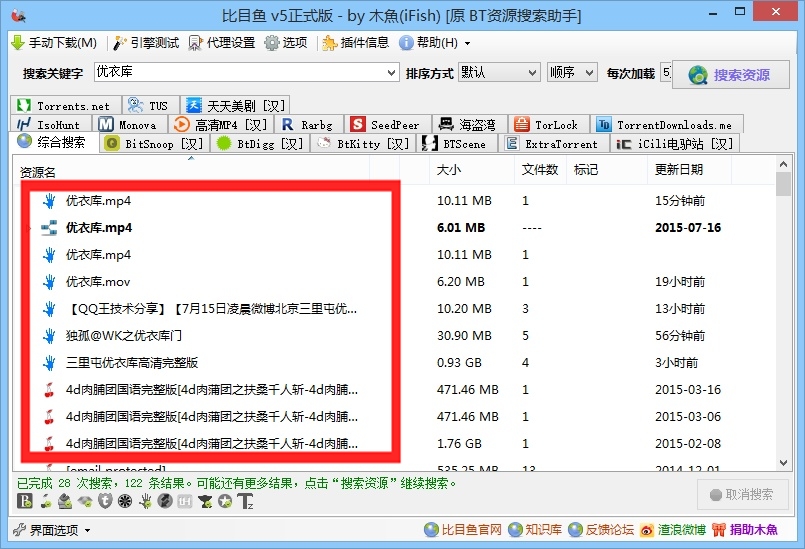Click the open-box engine status icon
Screen dimensions: 805x549
point(65,501)
